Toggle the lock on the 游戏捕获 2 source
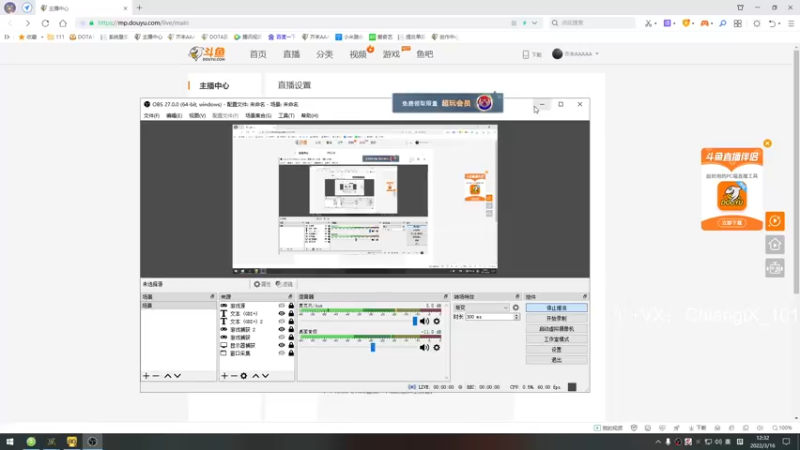The width and height of the screenshot is (800, 450). click(291, 330)
